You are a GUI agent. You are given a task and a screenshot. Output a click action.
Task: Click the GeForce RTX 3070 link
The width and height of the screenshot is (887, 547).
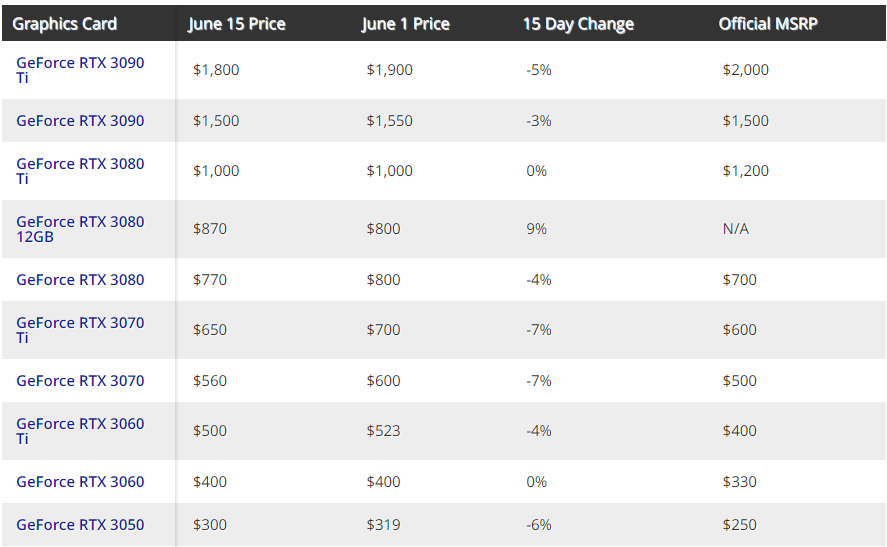click(x=80, y=381)
